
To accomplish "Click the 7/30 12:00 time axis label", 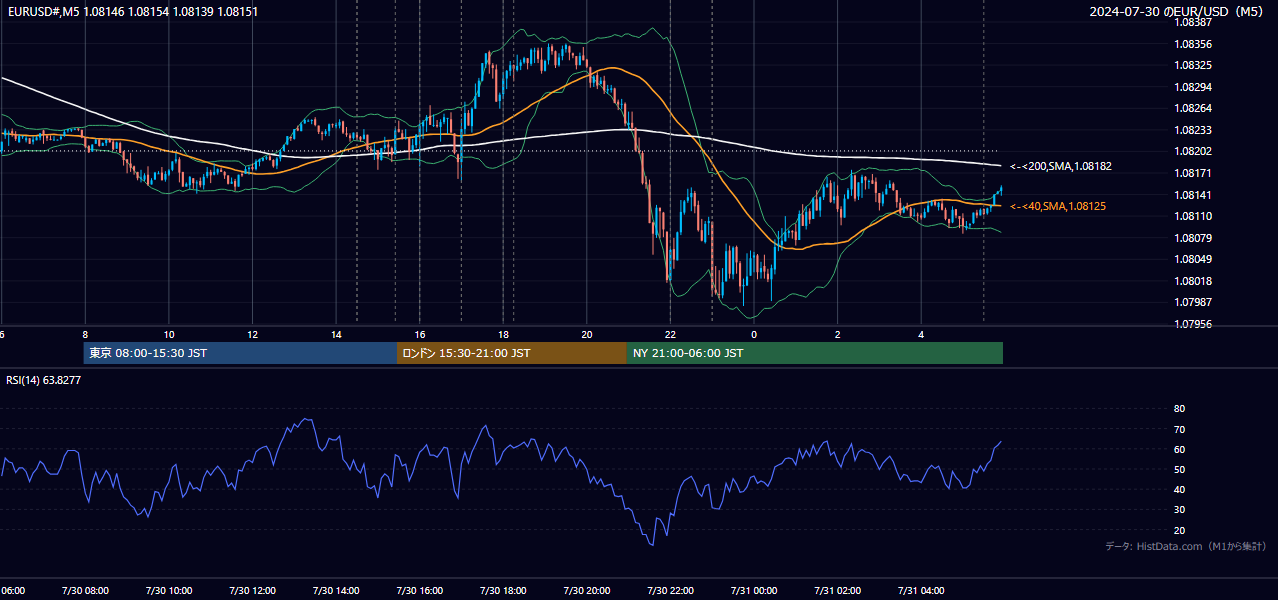I will click(x=252, y=591).
